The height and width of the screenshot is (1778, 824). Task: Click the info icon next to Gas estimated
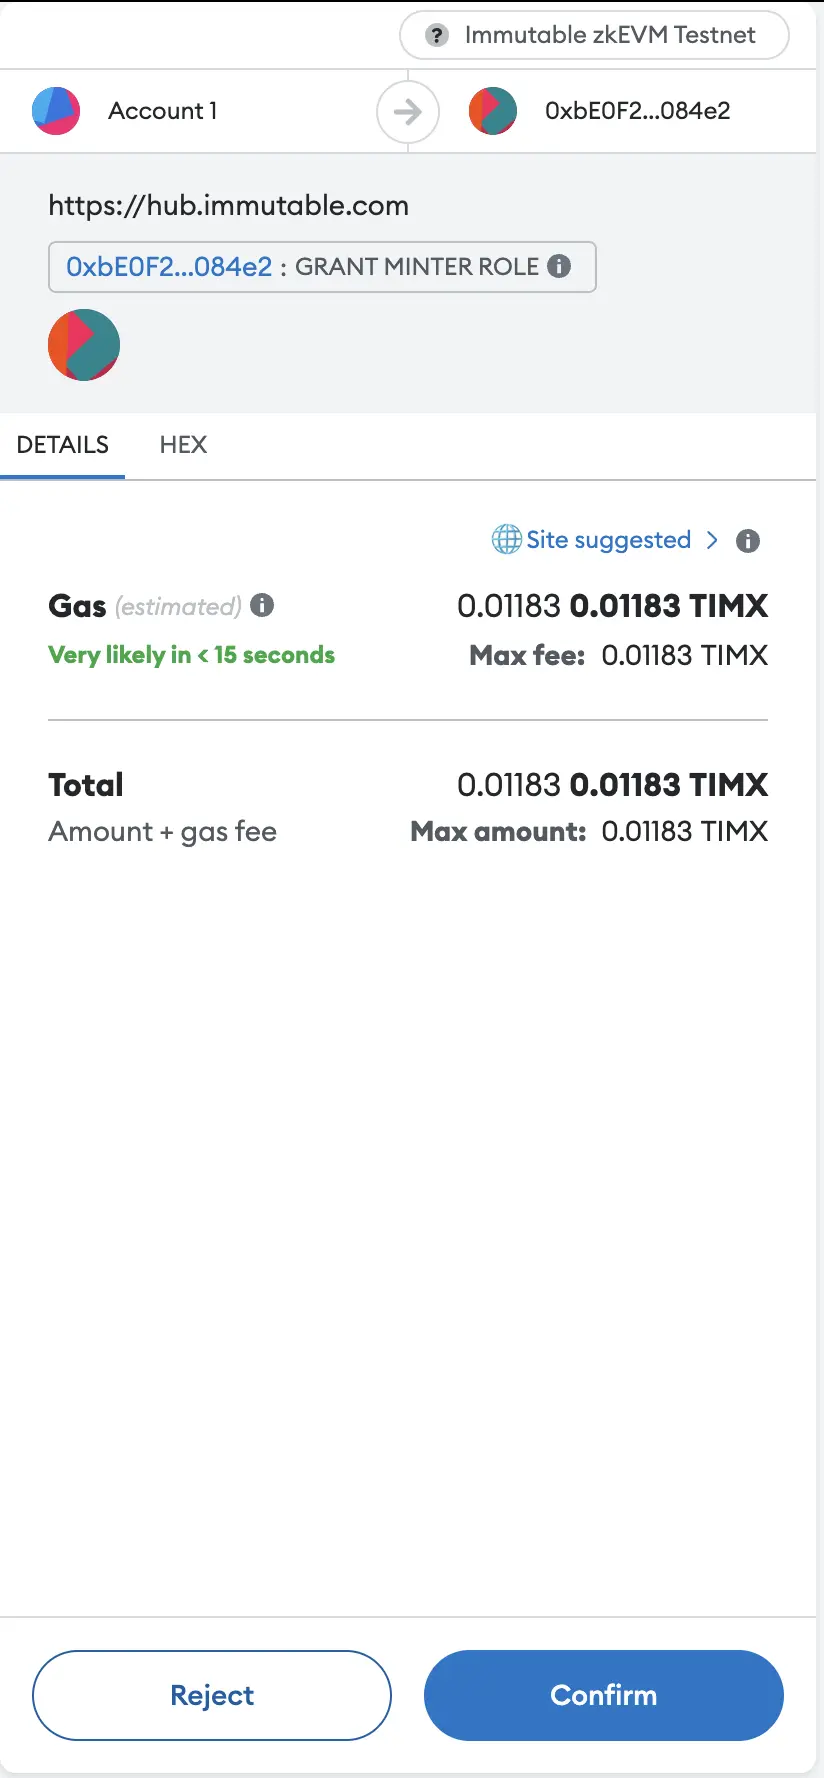click(x=262, y=605)
